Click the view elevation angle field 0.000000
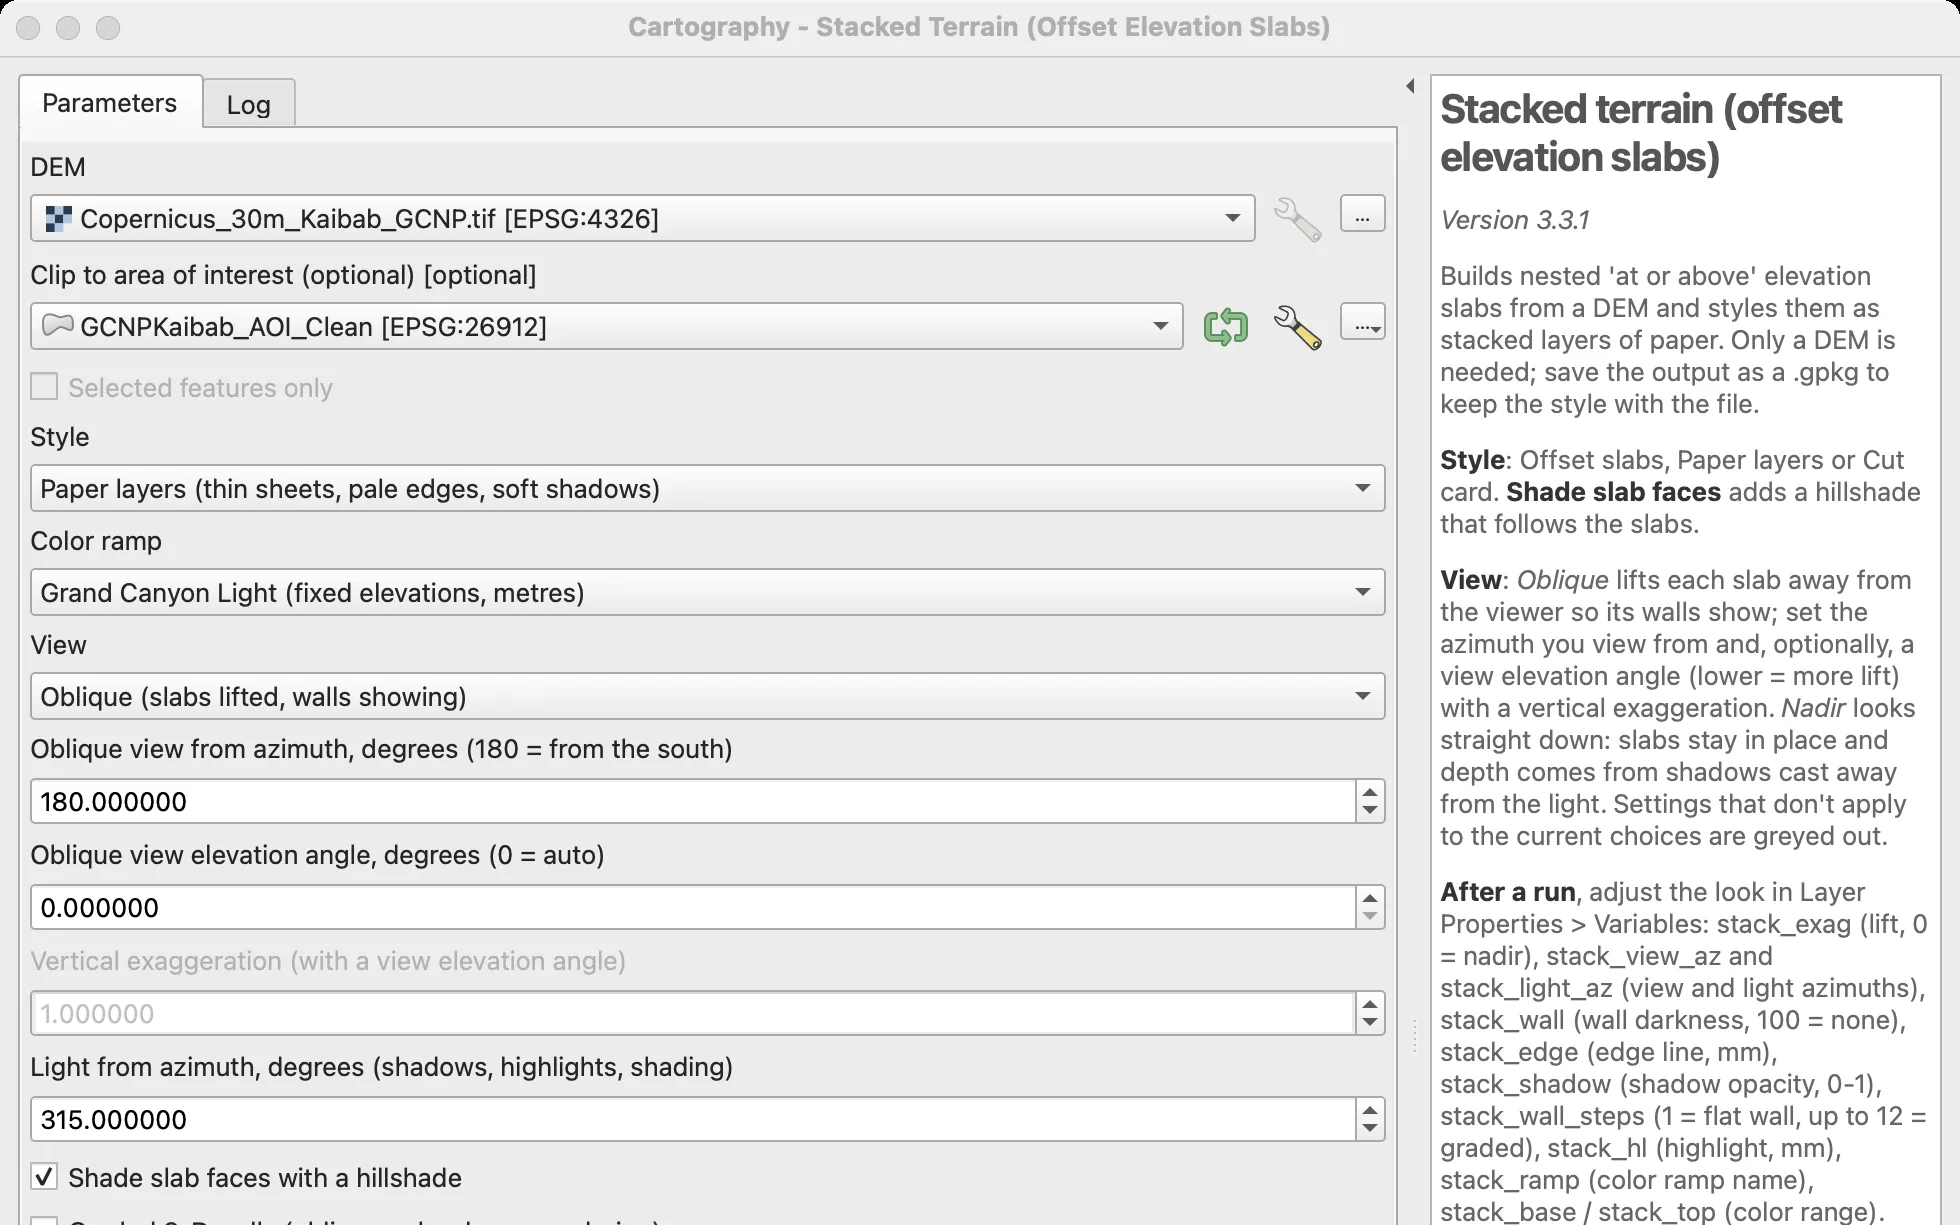Viewport: 1960px width, 1225px height. coord(692,908)
